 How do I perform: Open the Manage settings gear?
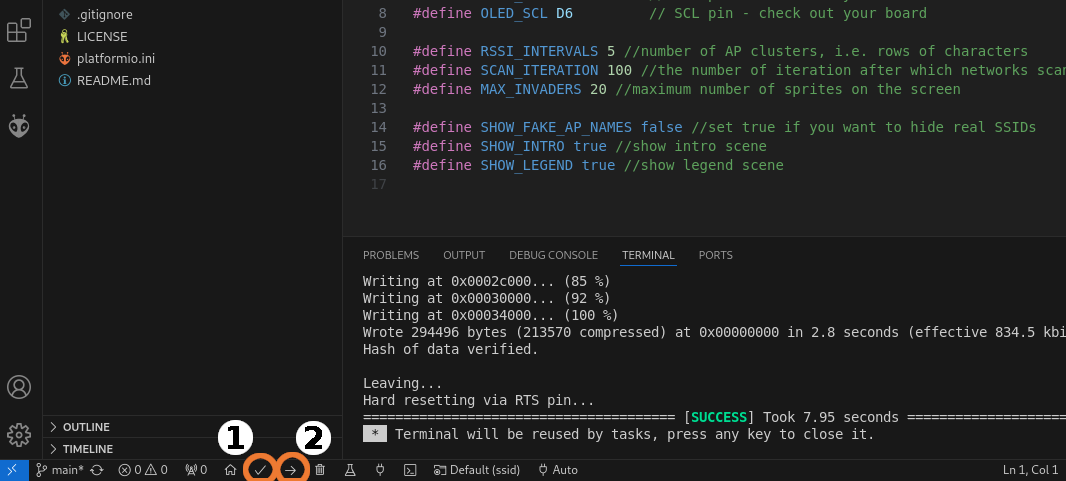pos(19,434)
